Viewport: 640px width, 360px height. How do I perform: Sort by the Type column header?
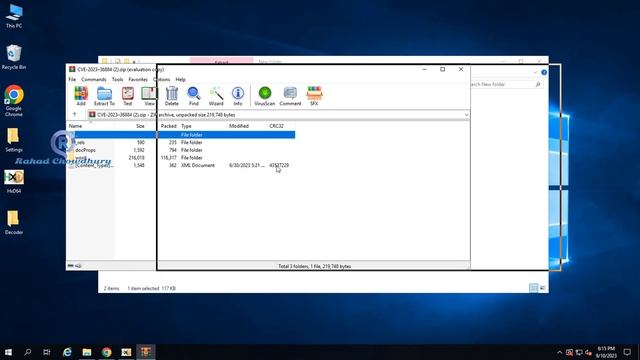tap(186, 126)
